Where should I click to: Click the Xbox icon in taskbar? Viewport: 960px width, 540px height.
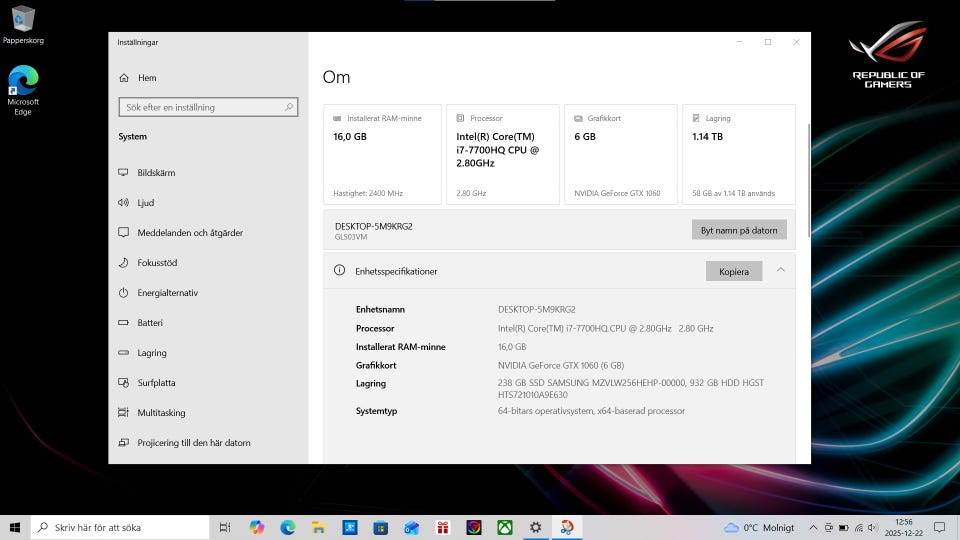pos(505,527)
